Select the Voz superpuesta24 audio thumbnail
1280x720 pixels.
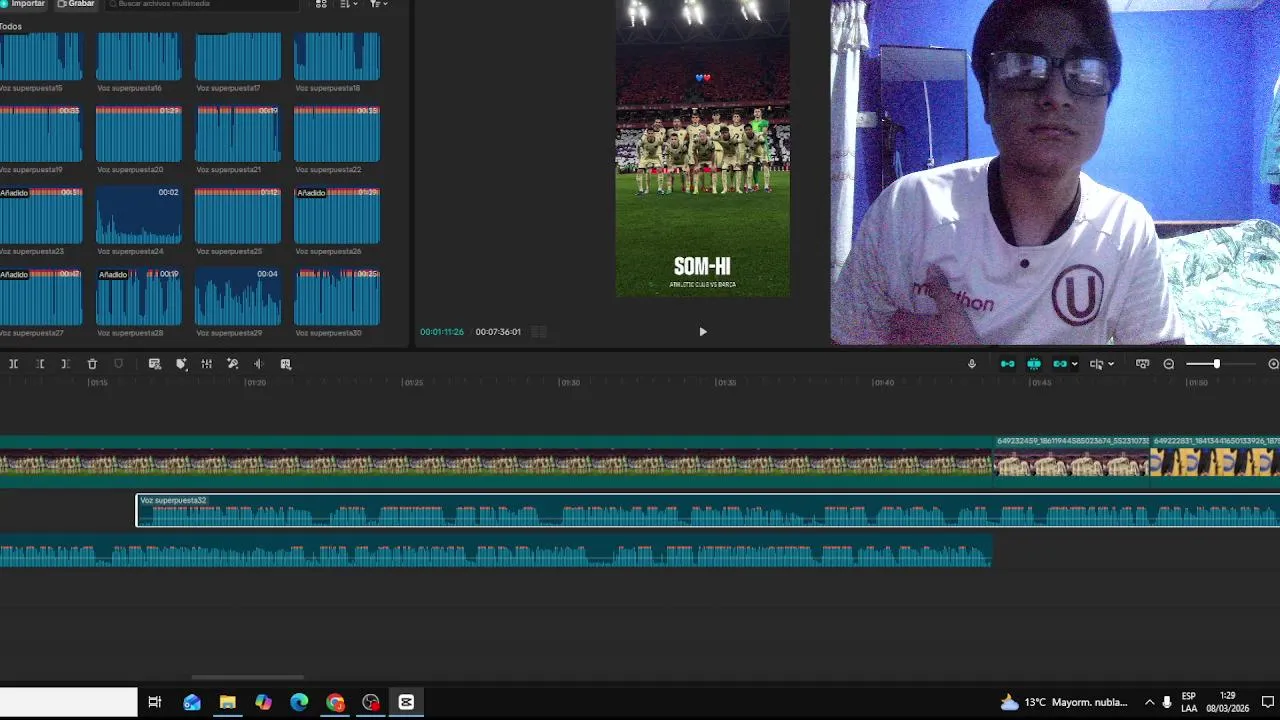[139, 215]
